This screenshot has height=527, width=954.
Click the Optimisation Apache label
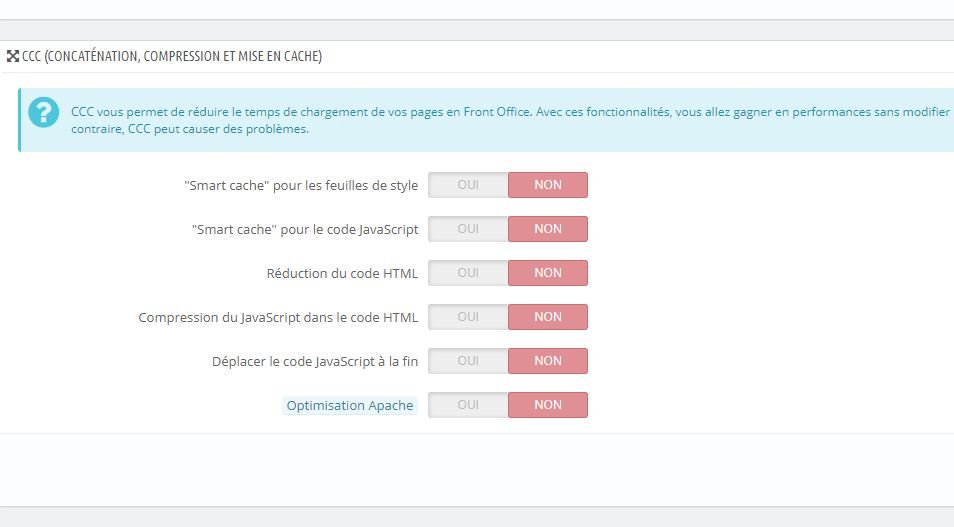[x=350, y=405]
